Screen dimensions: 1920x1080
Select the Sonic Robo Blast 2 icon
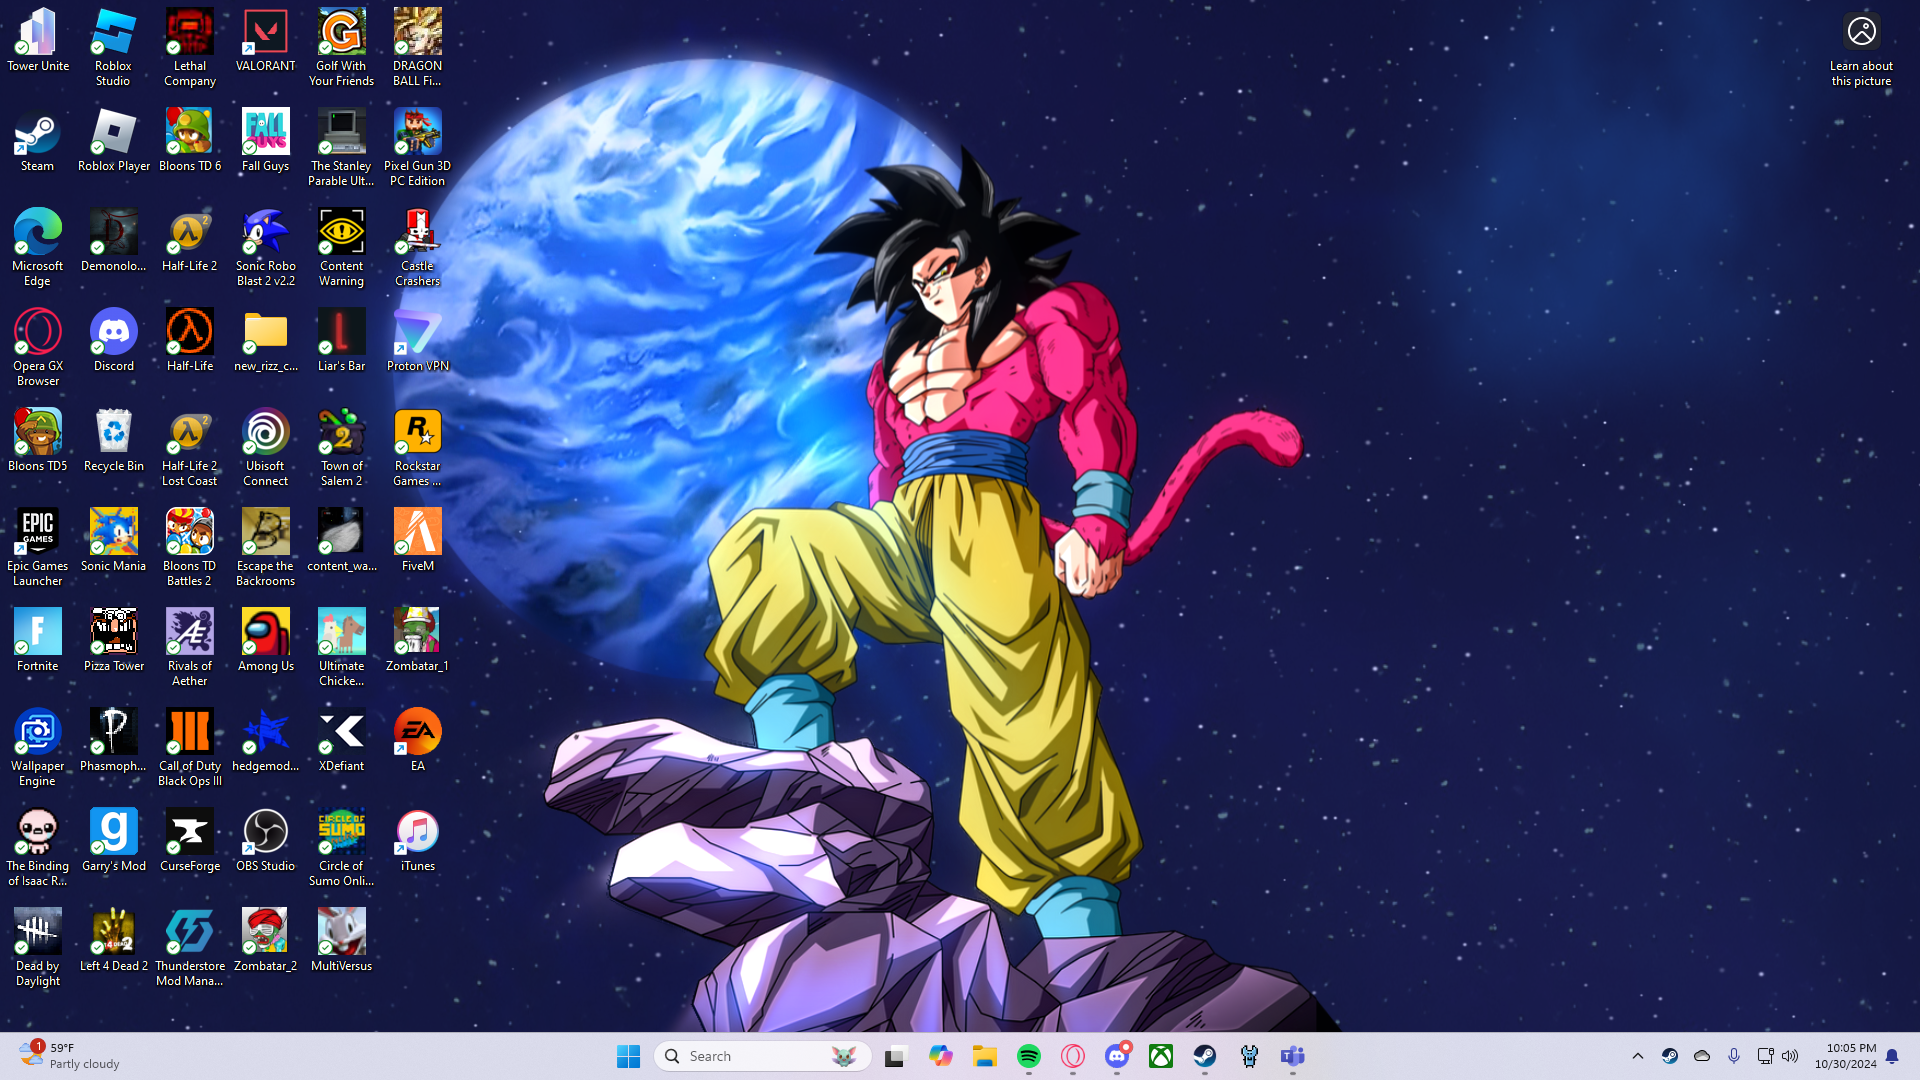pyautogui.click(x=266, y=248)
